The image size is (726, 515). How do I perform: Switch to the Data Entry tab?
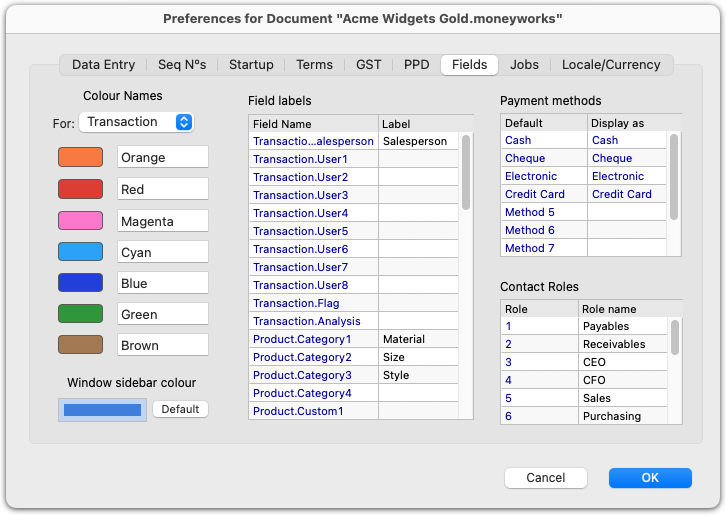pyautogui.click(x=103, y=64)
